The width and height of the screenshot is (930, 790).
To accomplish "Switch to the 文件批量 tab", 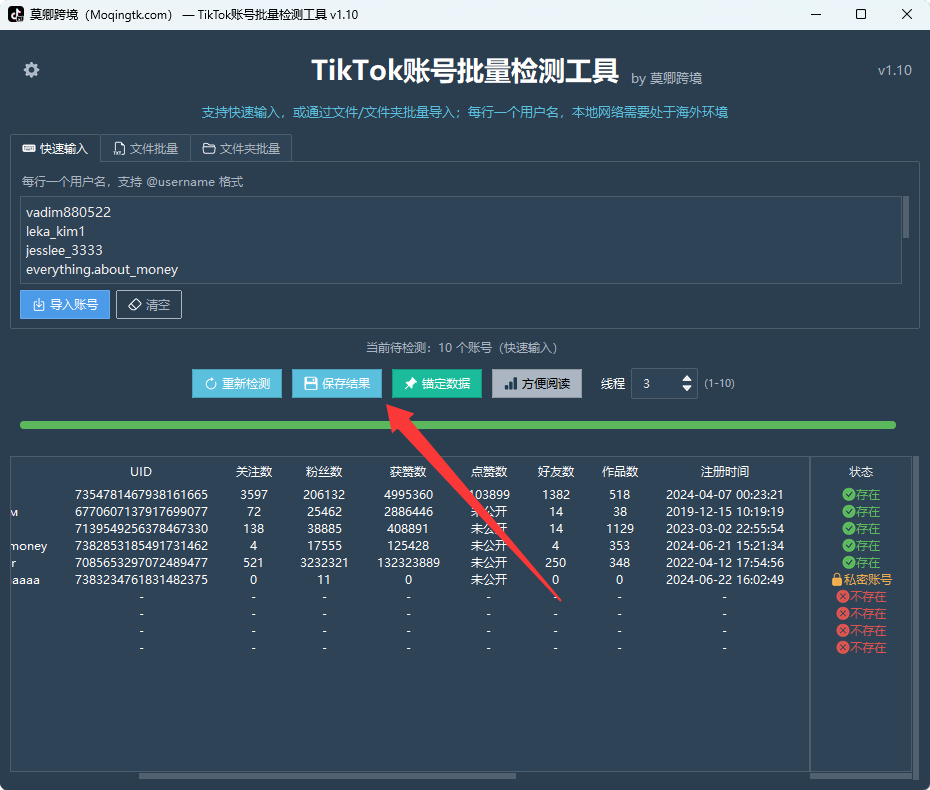I will point(145,148).
